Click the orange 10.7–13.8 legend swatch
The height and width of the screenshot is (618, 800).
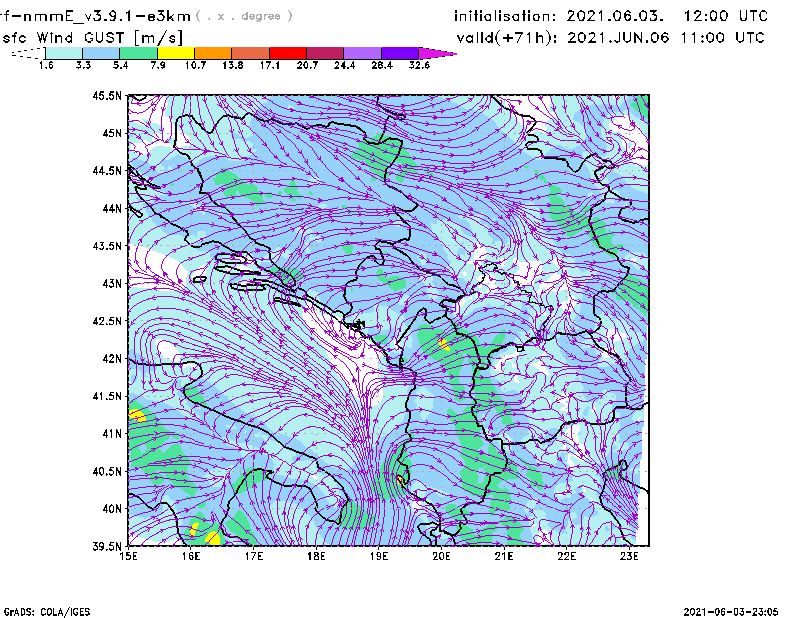coord(213,53)
